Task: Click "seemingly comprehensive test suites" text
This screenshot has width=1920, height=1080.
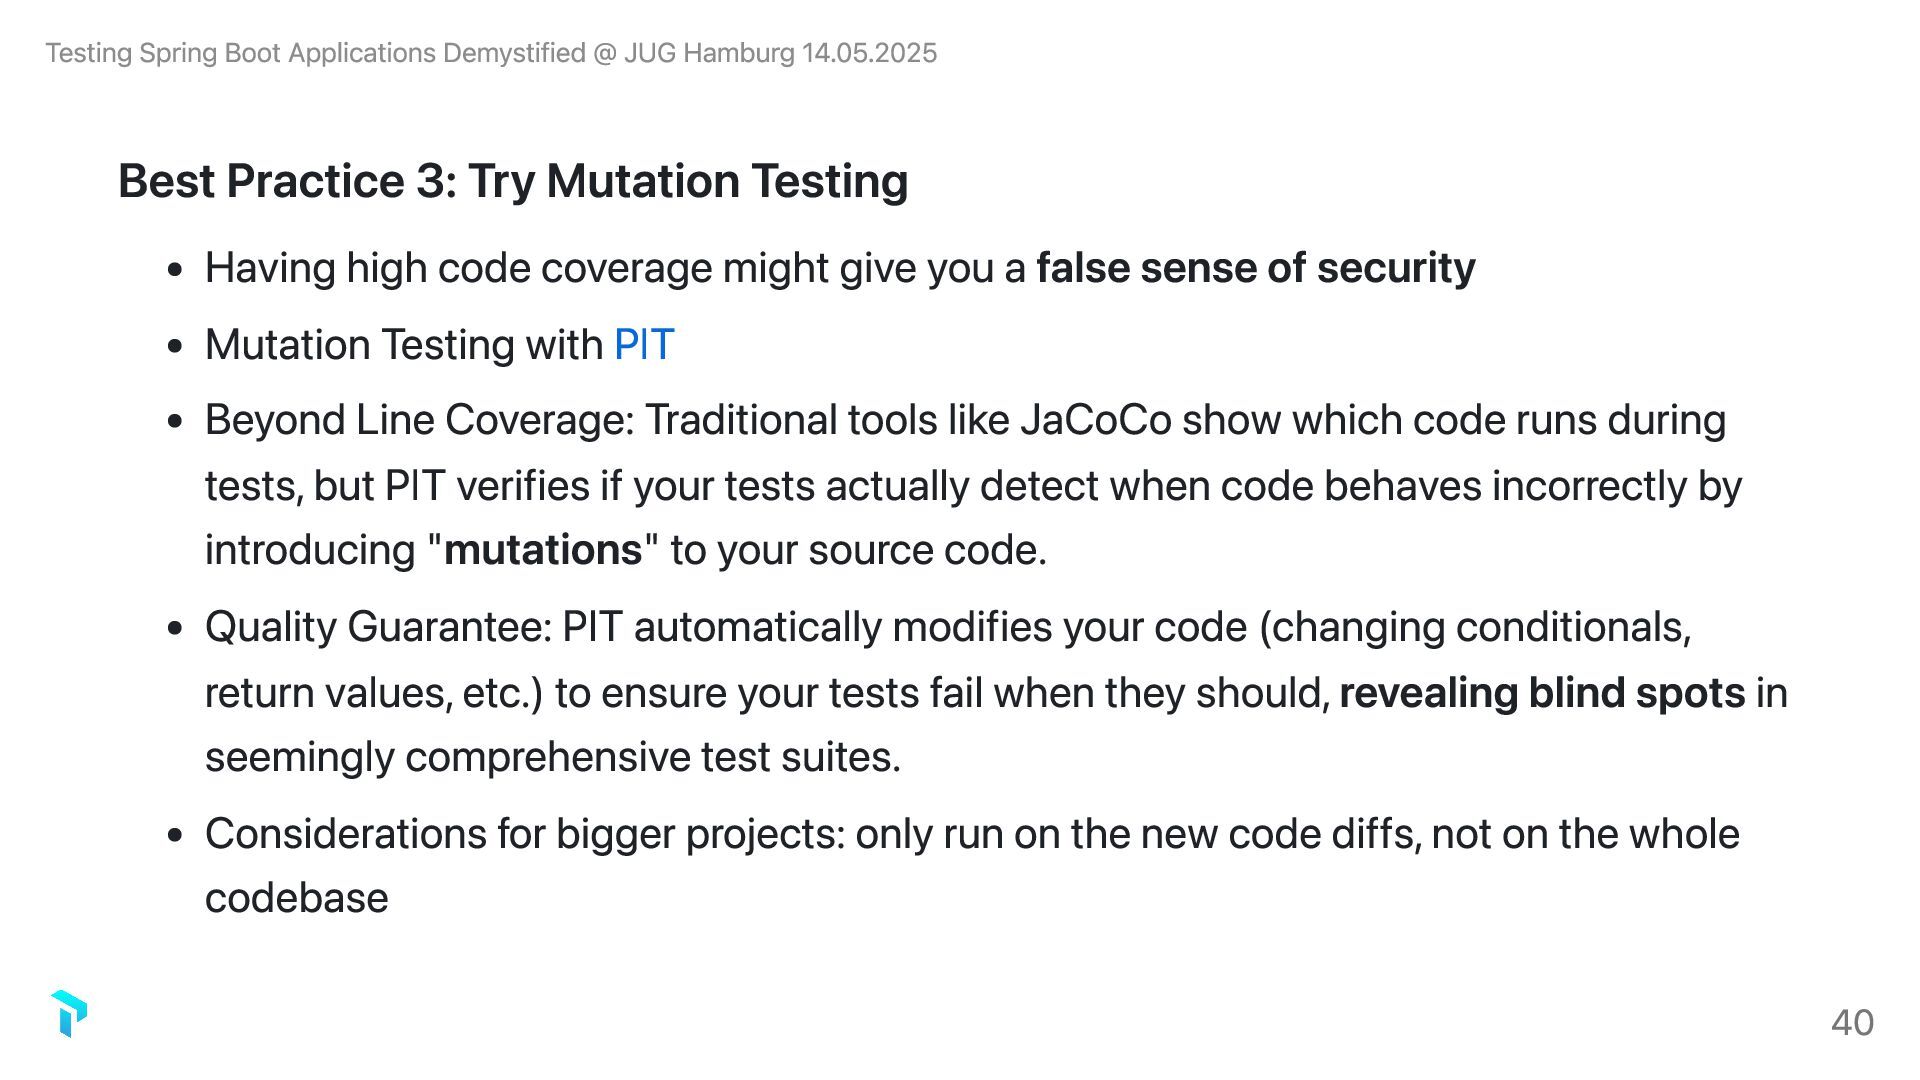Action: 552,757
